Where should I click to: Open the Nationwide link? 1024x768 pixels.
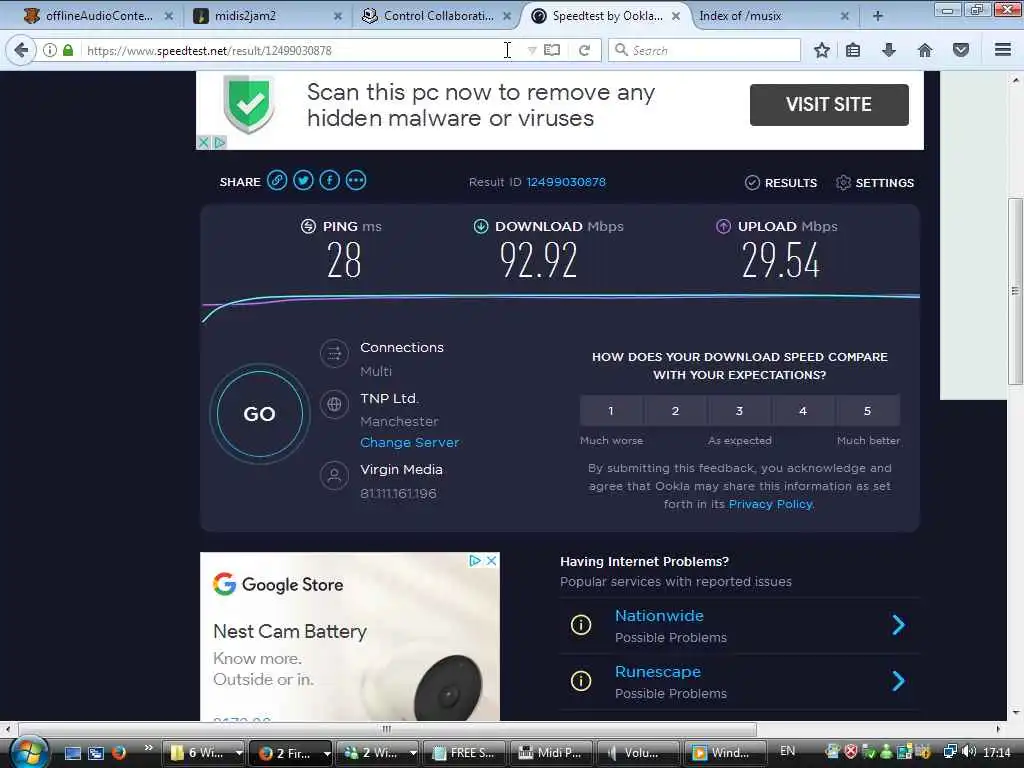click(x=659, y=616)
